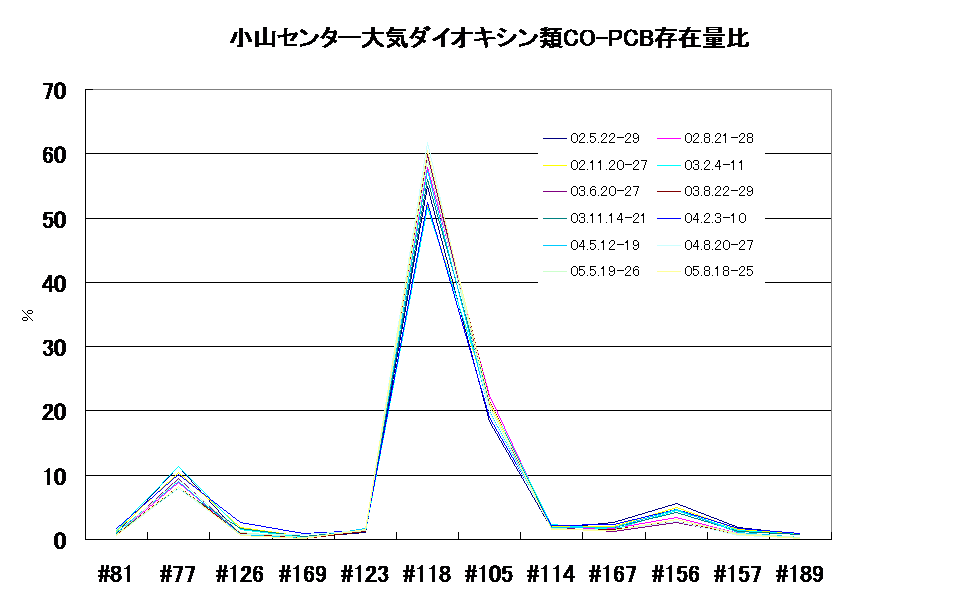Click the tallest peak of the line chart

(x=428, y=150)
